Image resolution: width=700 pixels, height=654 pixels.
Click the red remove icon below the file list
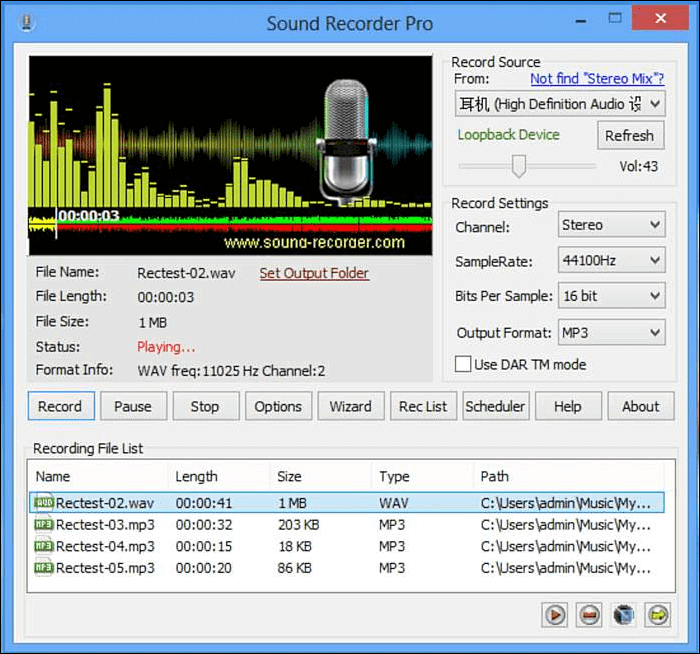[590, 615]
